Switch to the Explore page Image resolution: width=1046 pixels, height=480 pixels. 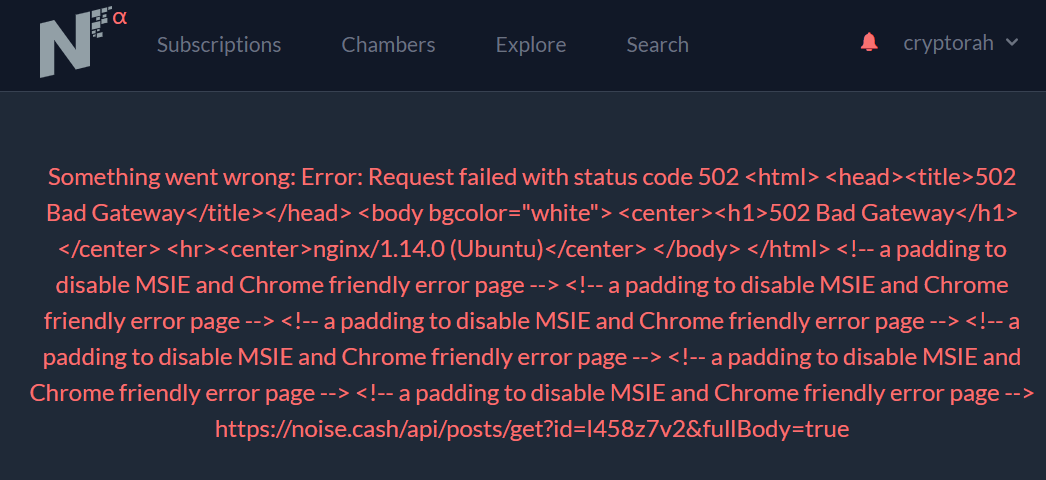[531, 45]
